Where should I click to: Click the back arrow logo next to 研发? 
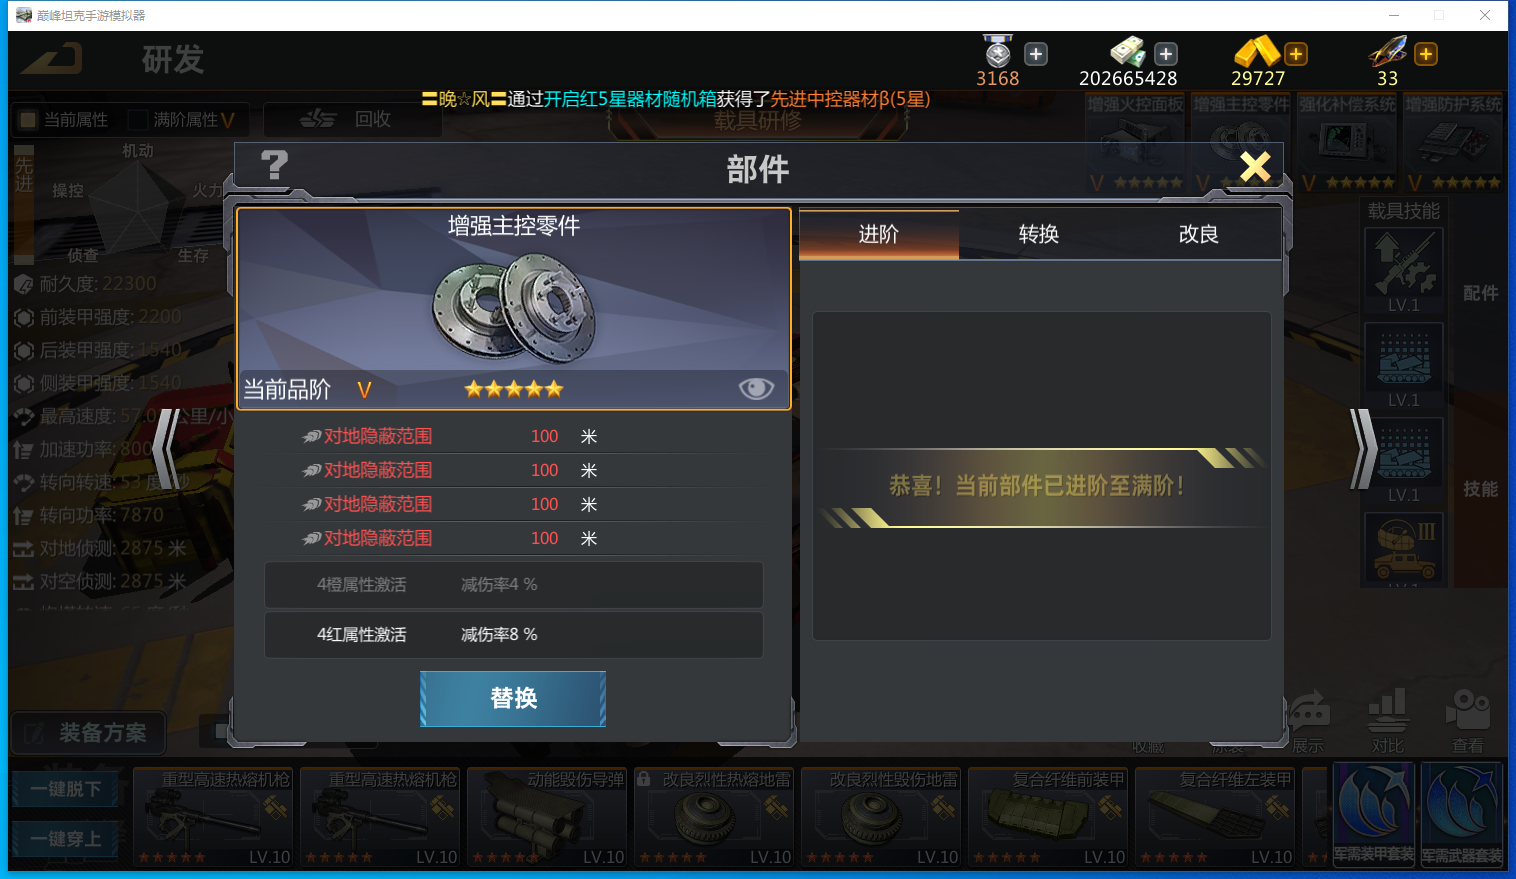click(52, 59)
